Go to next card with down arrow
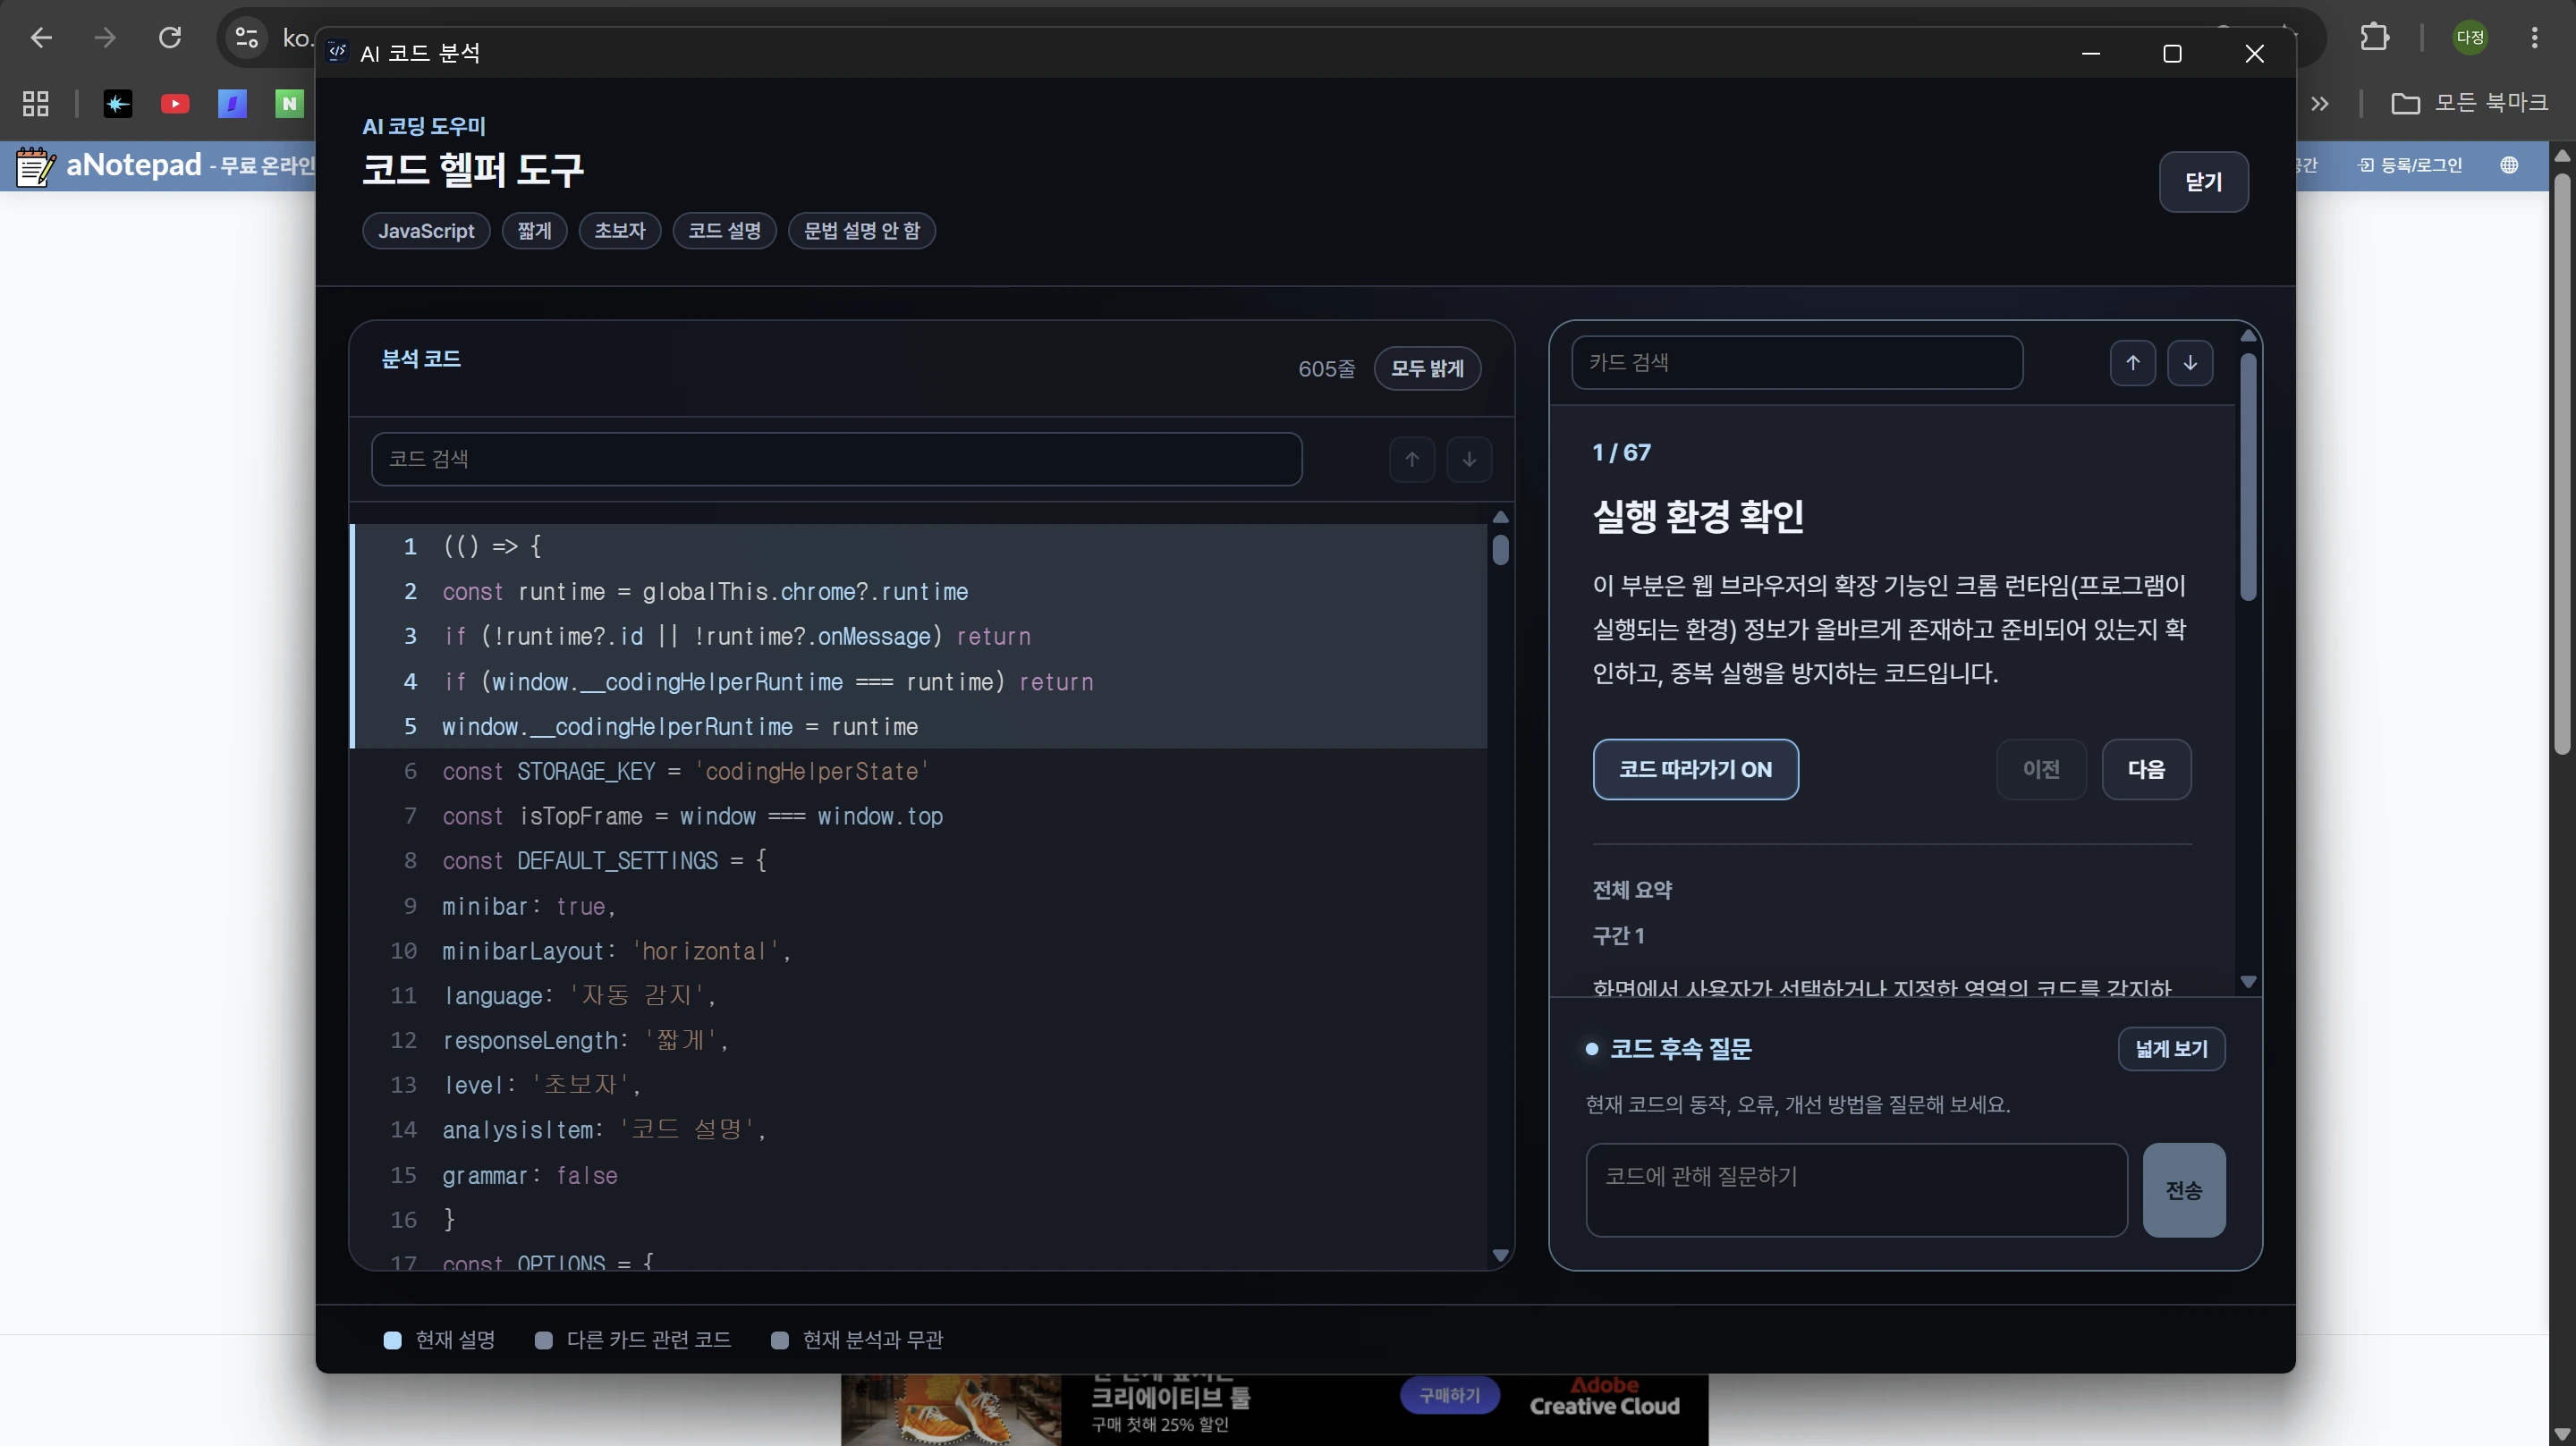Viewport: 2576px width, 1446px height. 2190,363
